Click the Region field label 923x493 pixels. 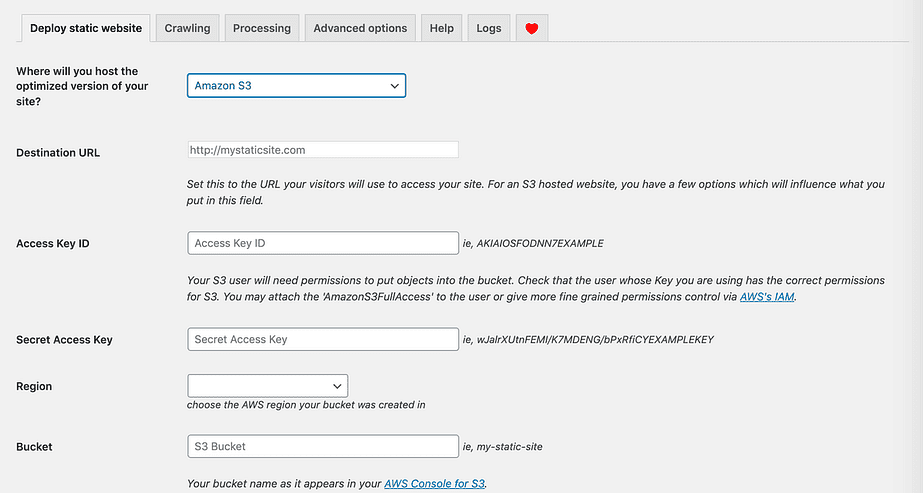click(x=34, y=386)
